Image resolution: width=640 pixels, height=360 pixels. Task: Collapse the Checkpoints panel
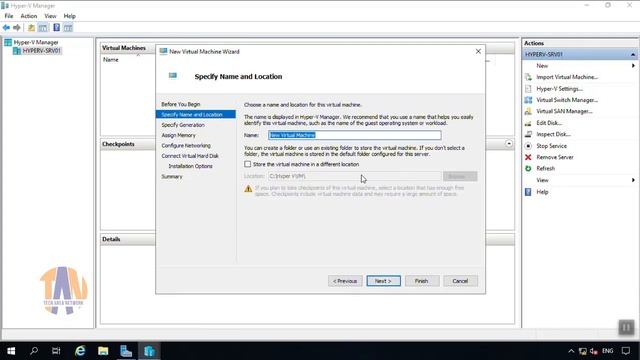pyautogui.click(x=509, y=144)
